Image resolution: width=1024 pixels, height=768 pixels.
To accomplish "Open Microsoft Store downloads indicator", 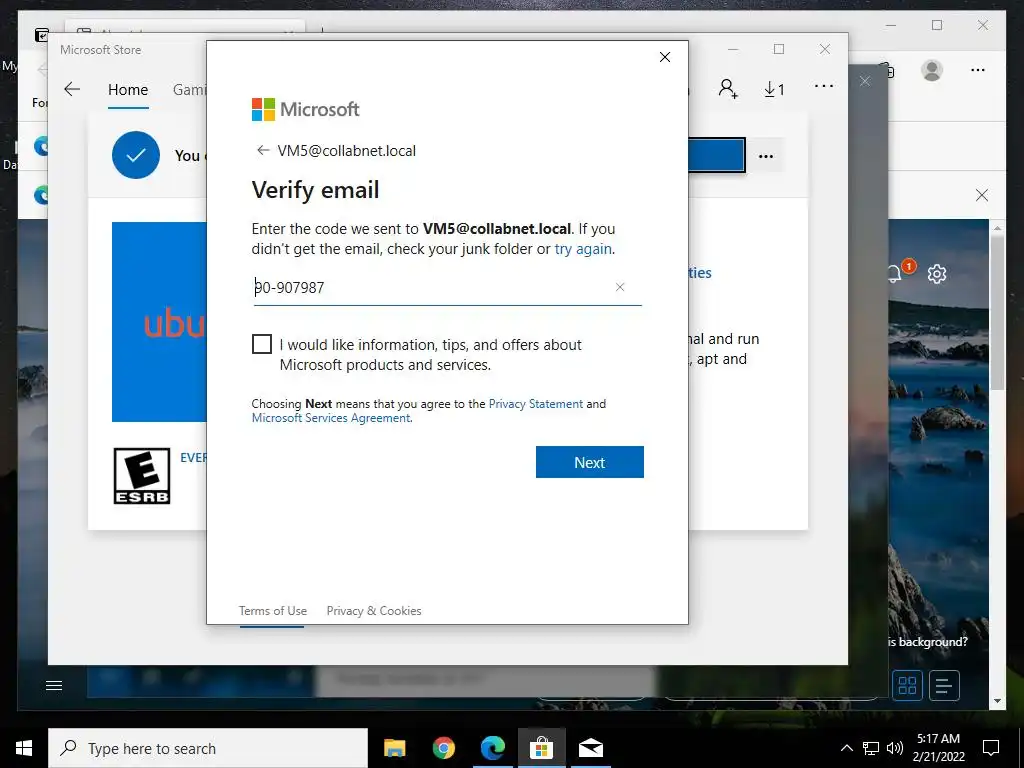I will 775,89.
